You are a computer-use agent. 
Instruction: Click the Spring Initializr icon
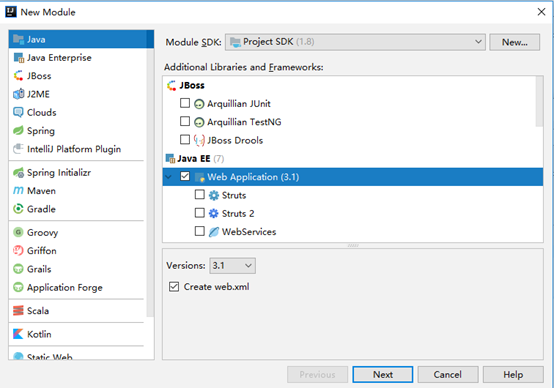[x=18, y=172]
